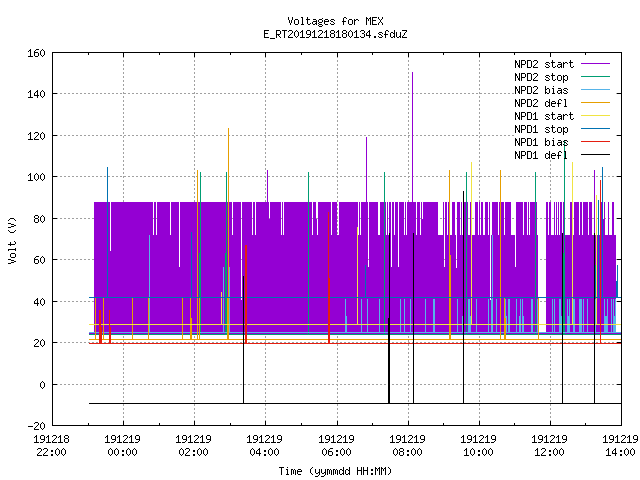The height and width of the screenshot is (480, 640).
Task: Click the 191219 08:00 time tick label
Action: [x=407, y=446]
